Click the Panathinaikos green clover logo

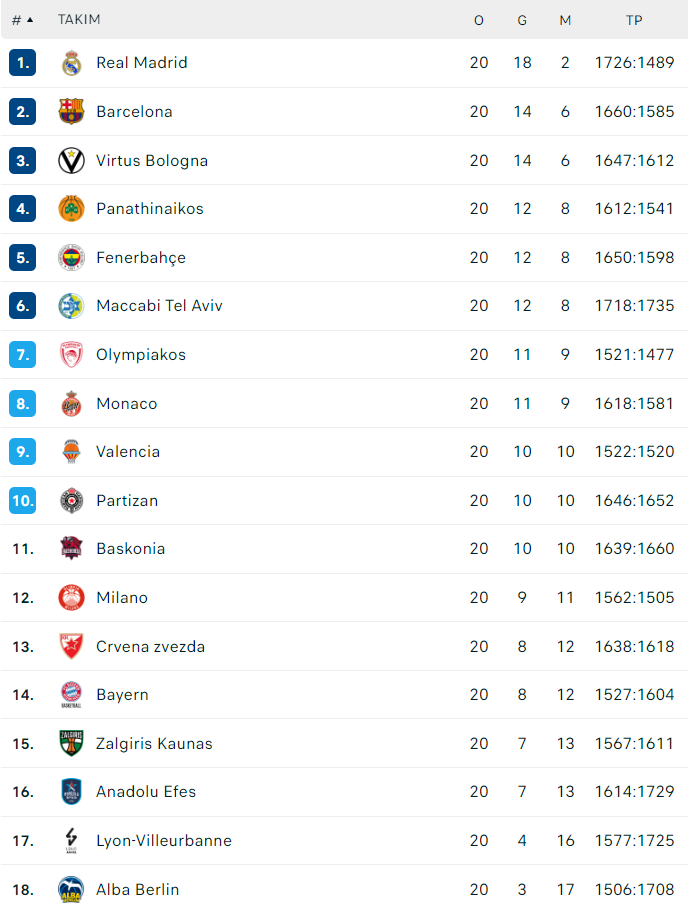pos(71,209)
